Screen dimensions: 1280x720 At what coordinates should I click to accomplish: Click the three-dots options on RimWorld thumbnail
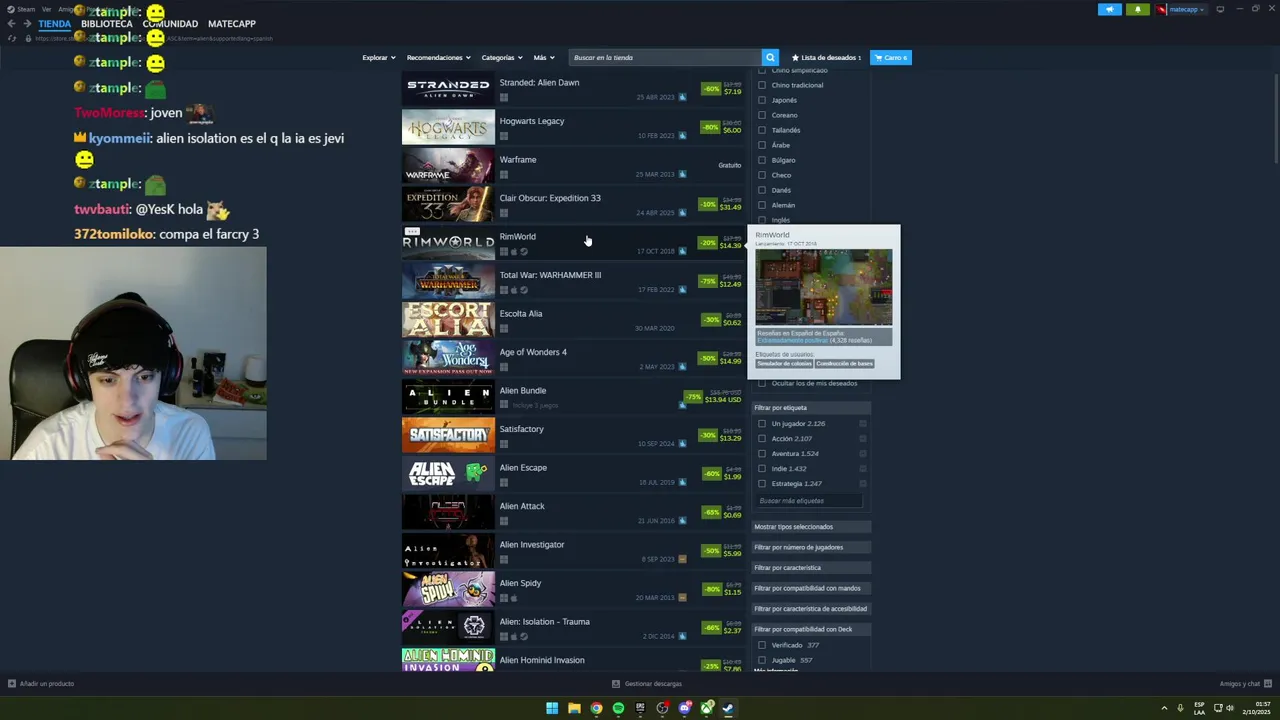tap(411, 231)
